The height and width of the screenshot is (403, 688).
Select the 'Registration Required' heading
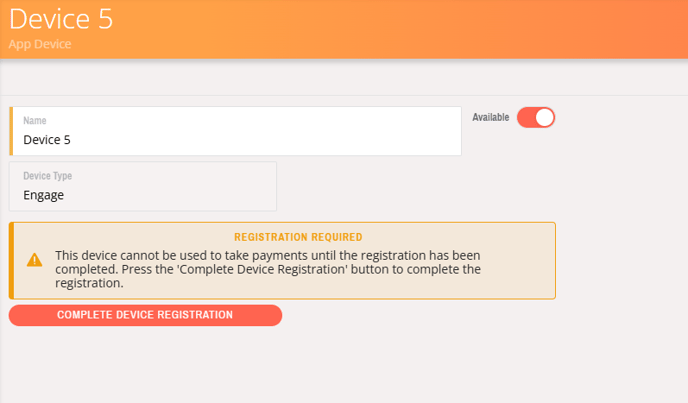(x=298, y=237)
